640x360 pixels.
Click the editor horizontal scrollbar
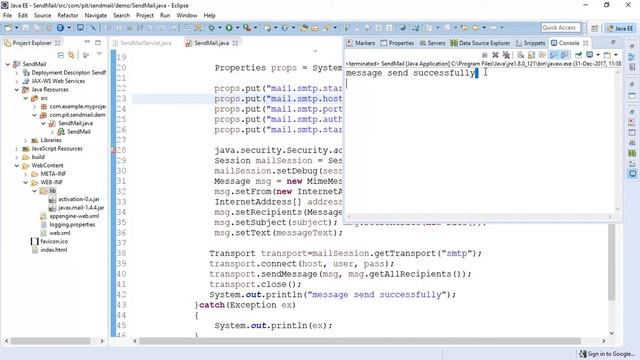(x=360, y=341)
